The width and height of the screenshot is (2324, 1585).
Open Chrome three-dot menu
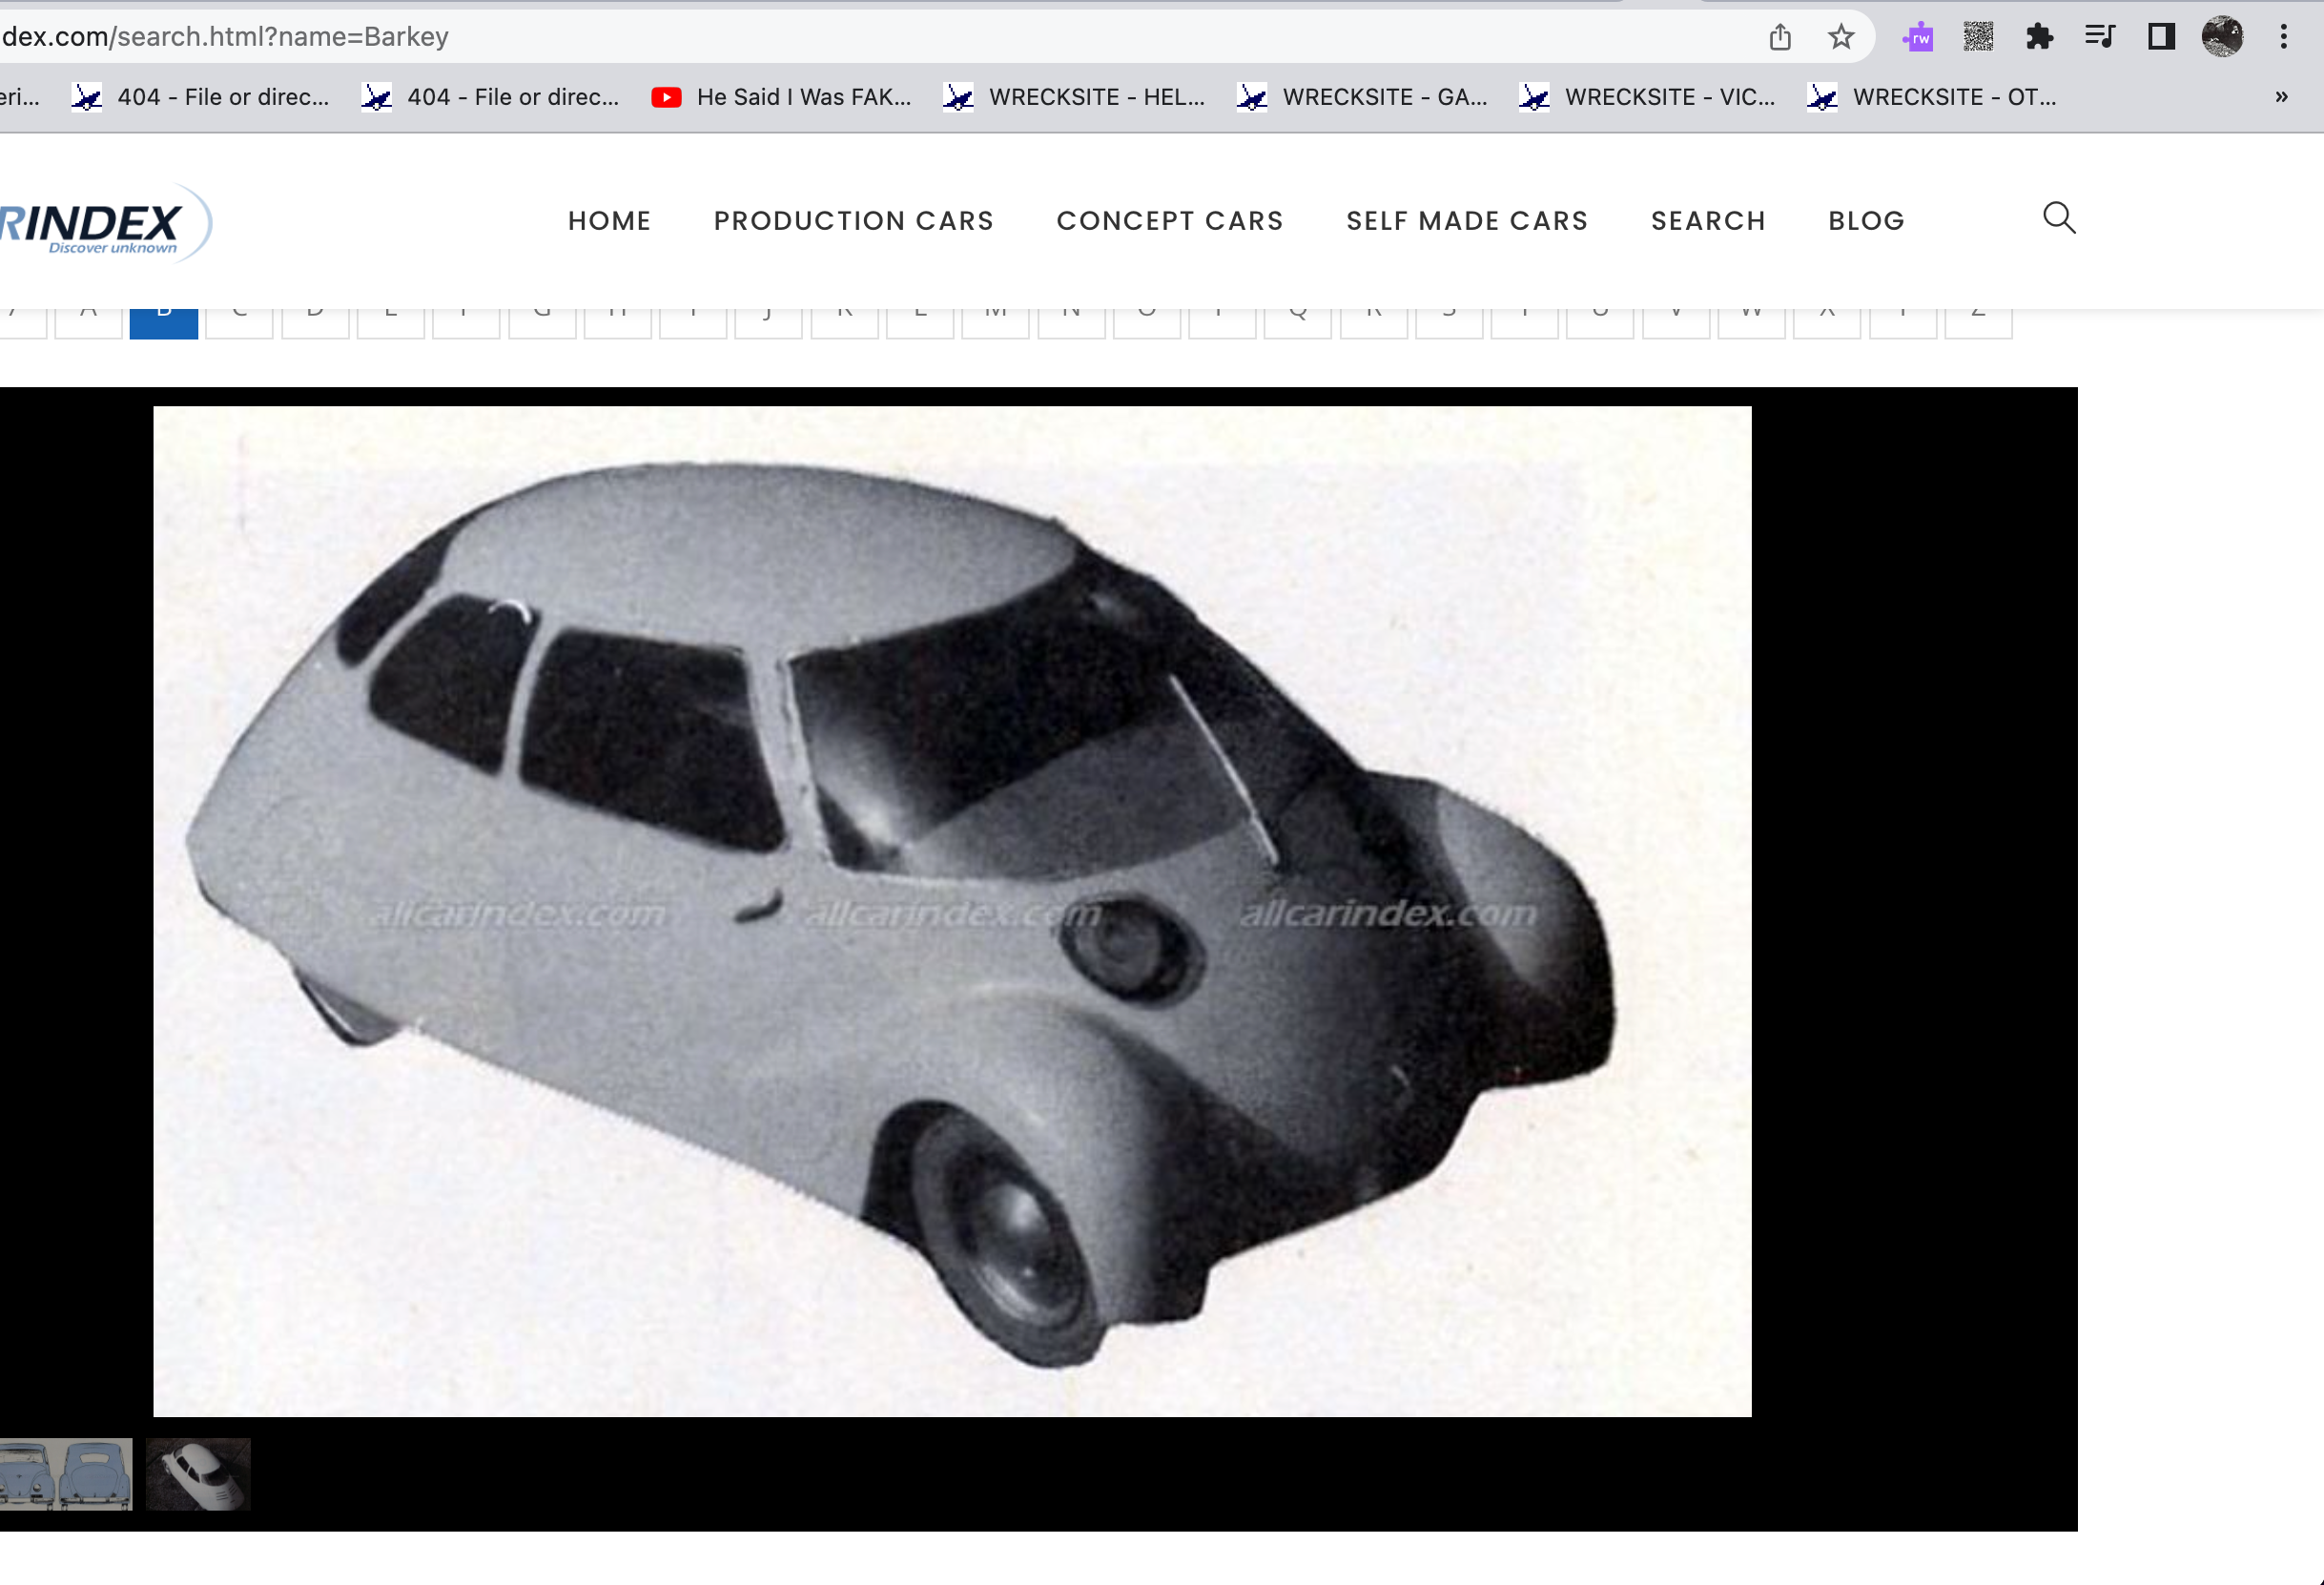coord(2283,37)
